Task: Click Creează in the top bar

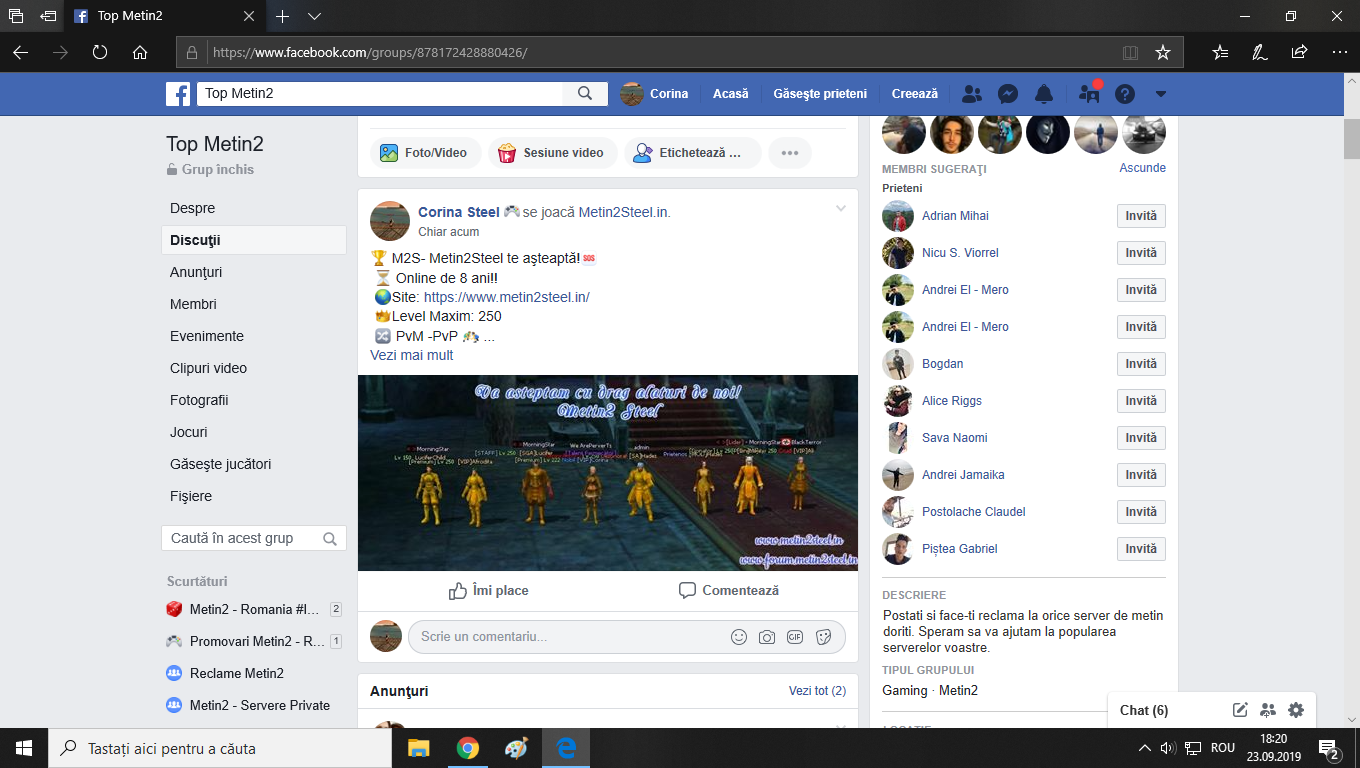Action: coord(915,94)
